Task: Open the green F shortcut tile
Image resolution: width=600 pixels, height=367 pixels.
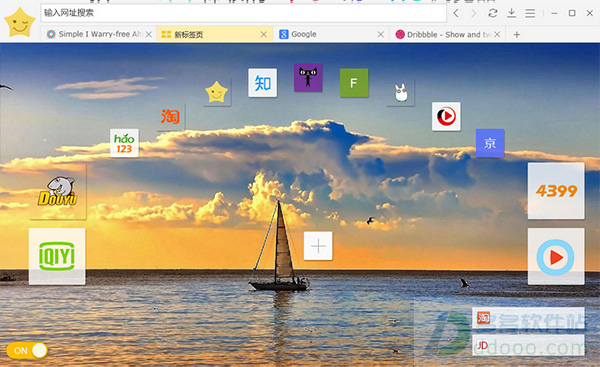Action: 354,83
